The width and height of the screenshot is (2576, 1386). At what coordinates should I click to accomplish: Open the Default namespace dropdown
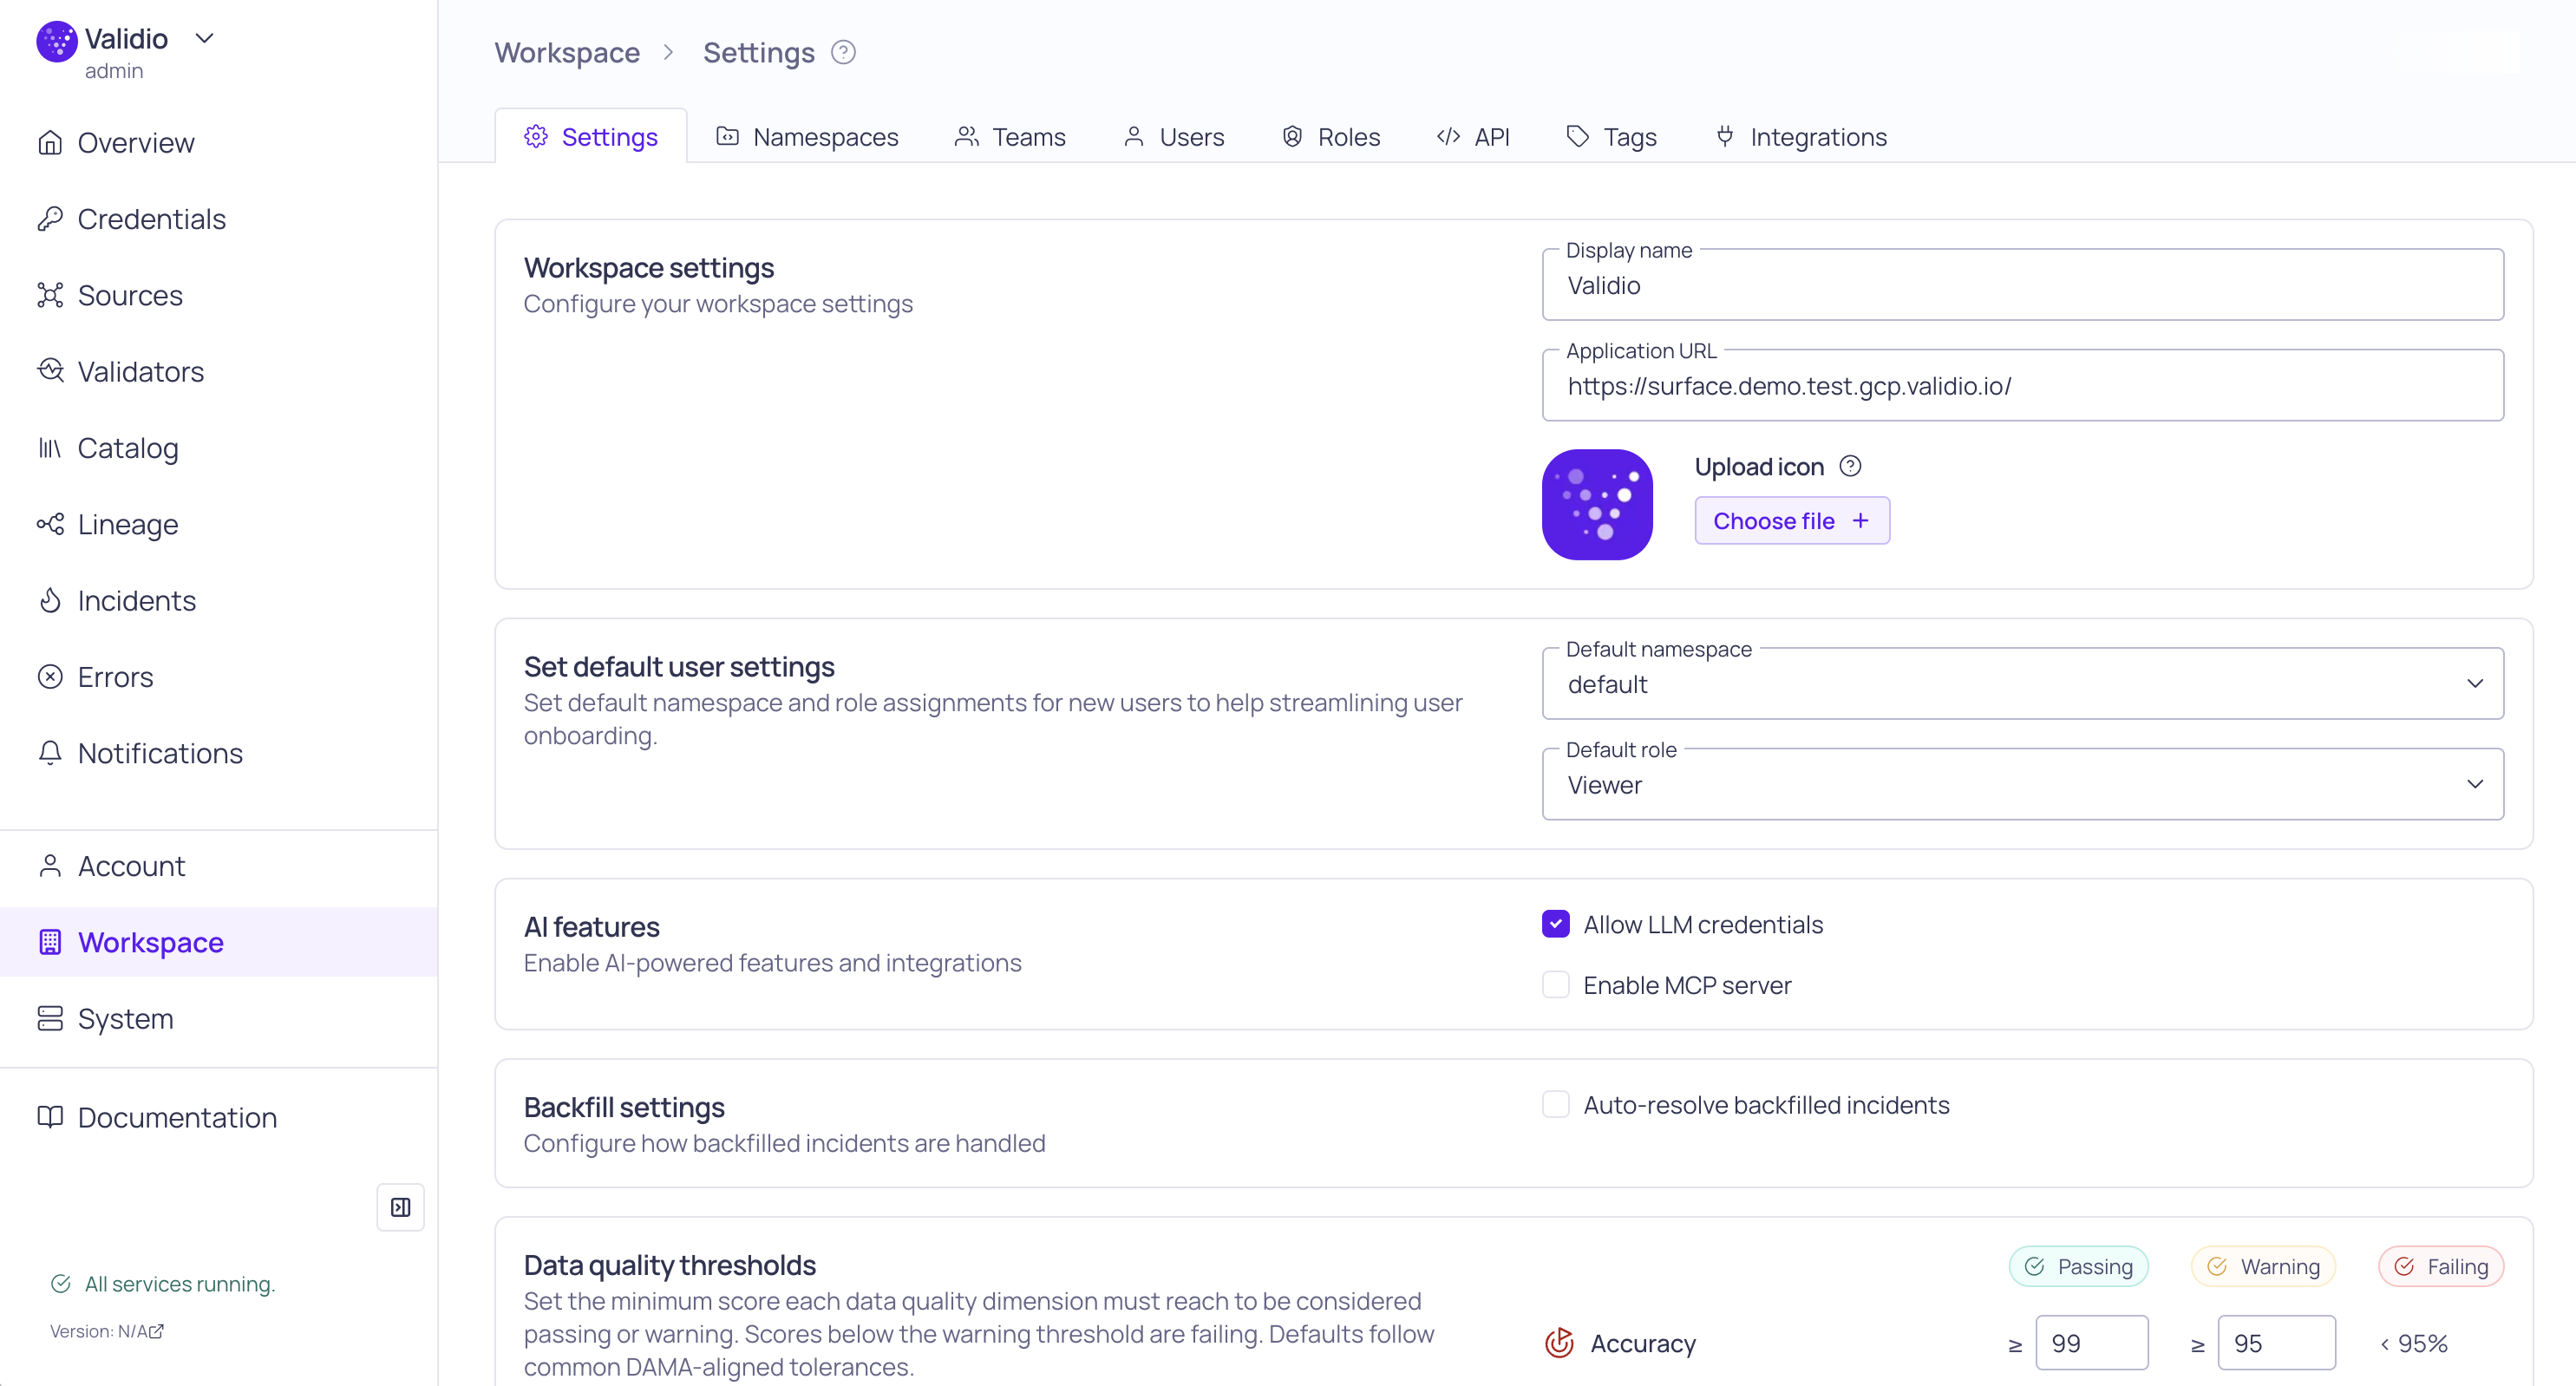[2022, 684]
